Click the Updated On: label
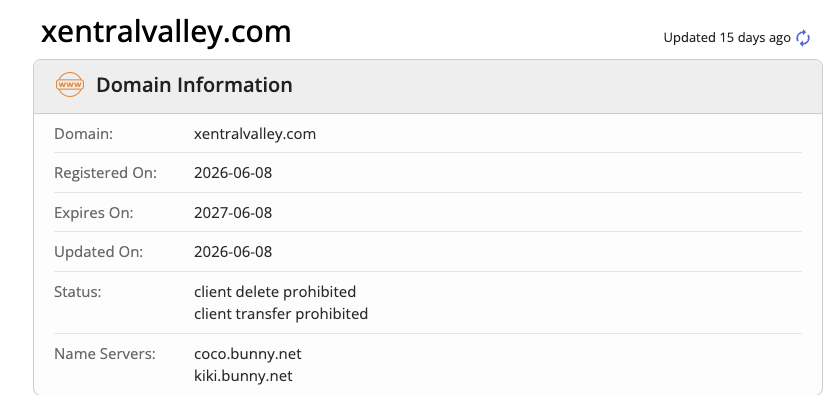The height and width of the screenshot is (395, 836). pos(99,252)
